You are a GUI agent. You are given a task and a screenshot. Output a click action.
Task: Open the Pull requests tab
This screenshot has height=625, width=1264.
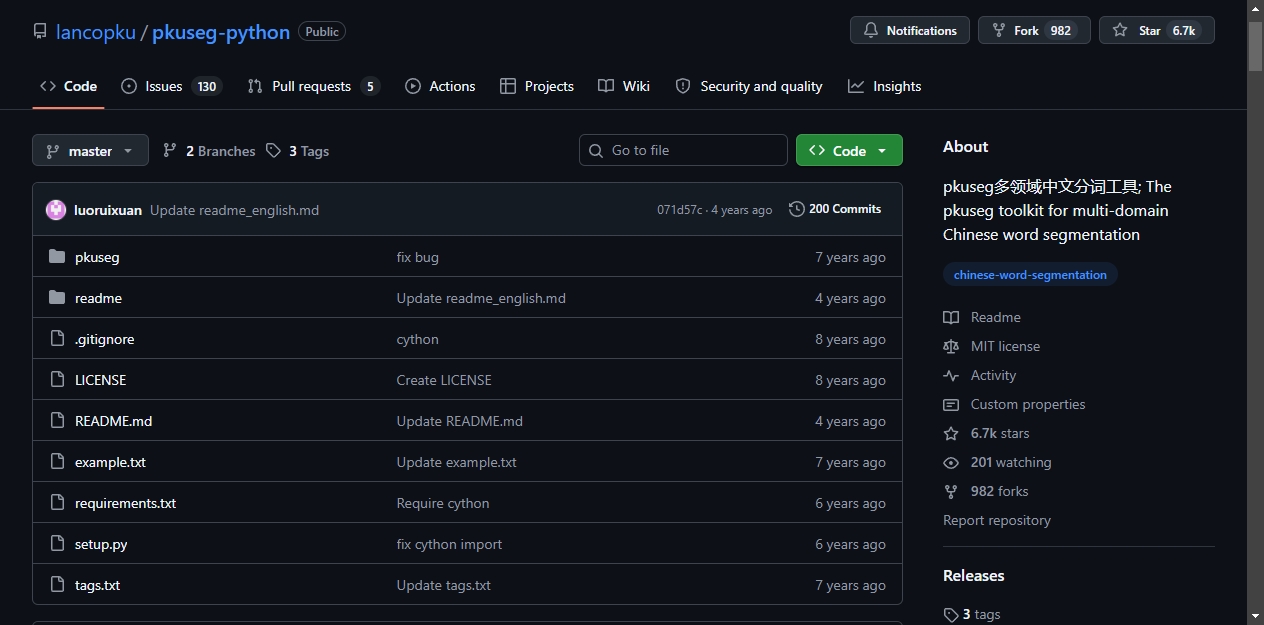tap(314, 86)
